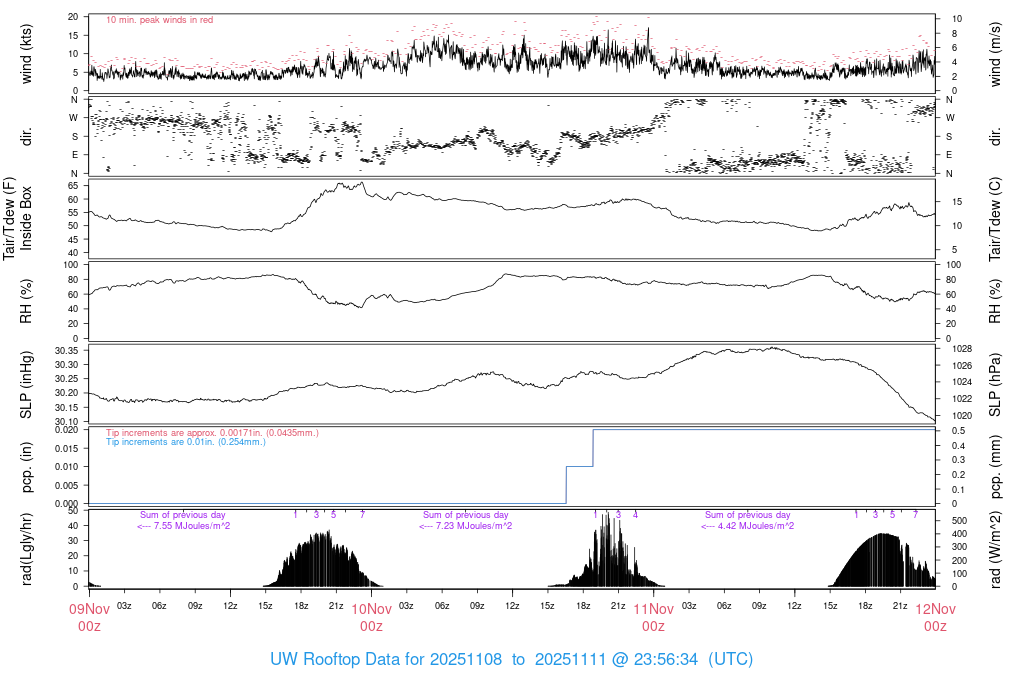Click the '7.55 MJoules/m^2' daily sum text
Image resolution: width=1024 pixels, height=700 pixels.
click(x=184, y=526)
